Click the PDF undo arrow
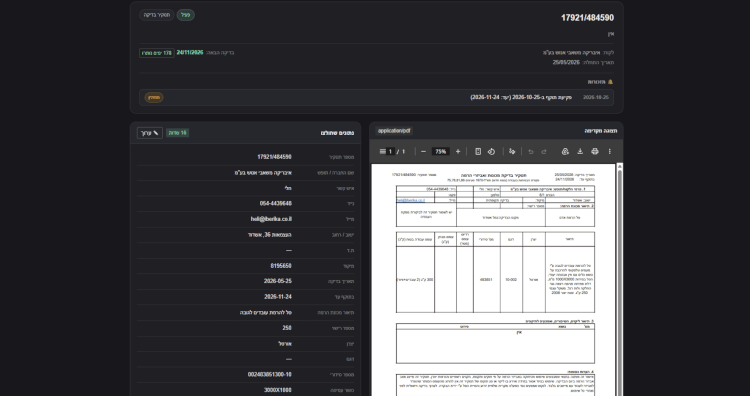The image size is (750, 396). pos(530,152)
